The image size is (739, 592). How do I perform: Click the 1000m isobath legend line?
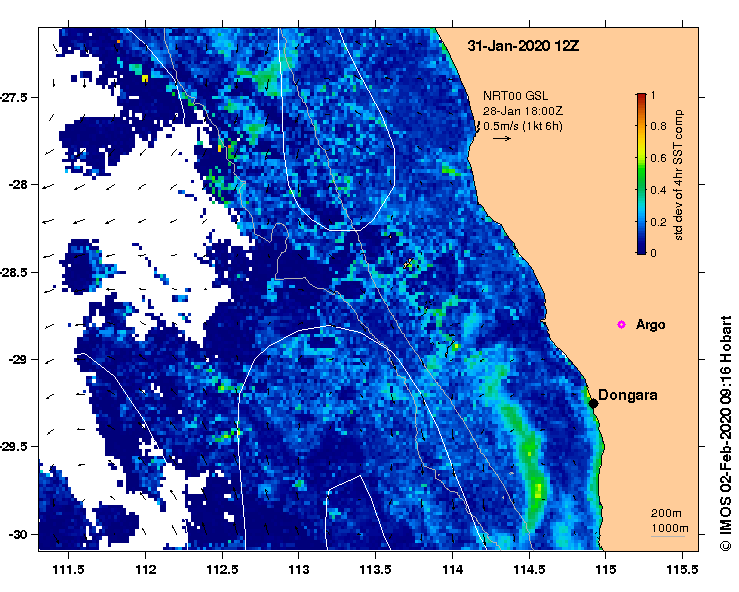(668, 536)
